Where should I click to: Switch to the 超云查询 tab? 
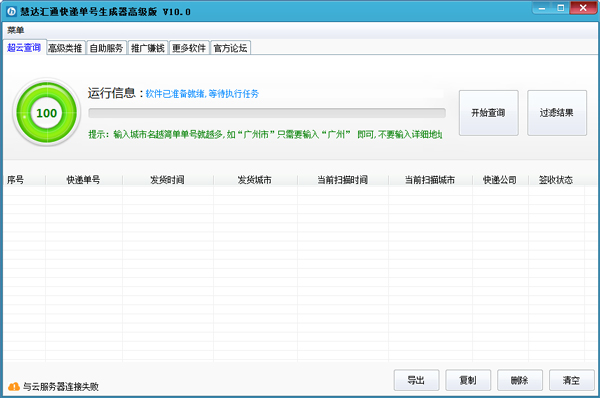pos(24,47)
